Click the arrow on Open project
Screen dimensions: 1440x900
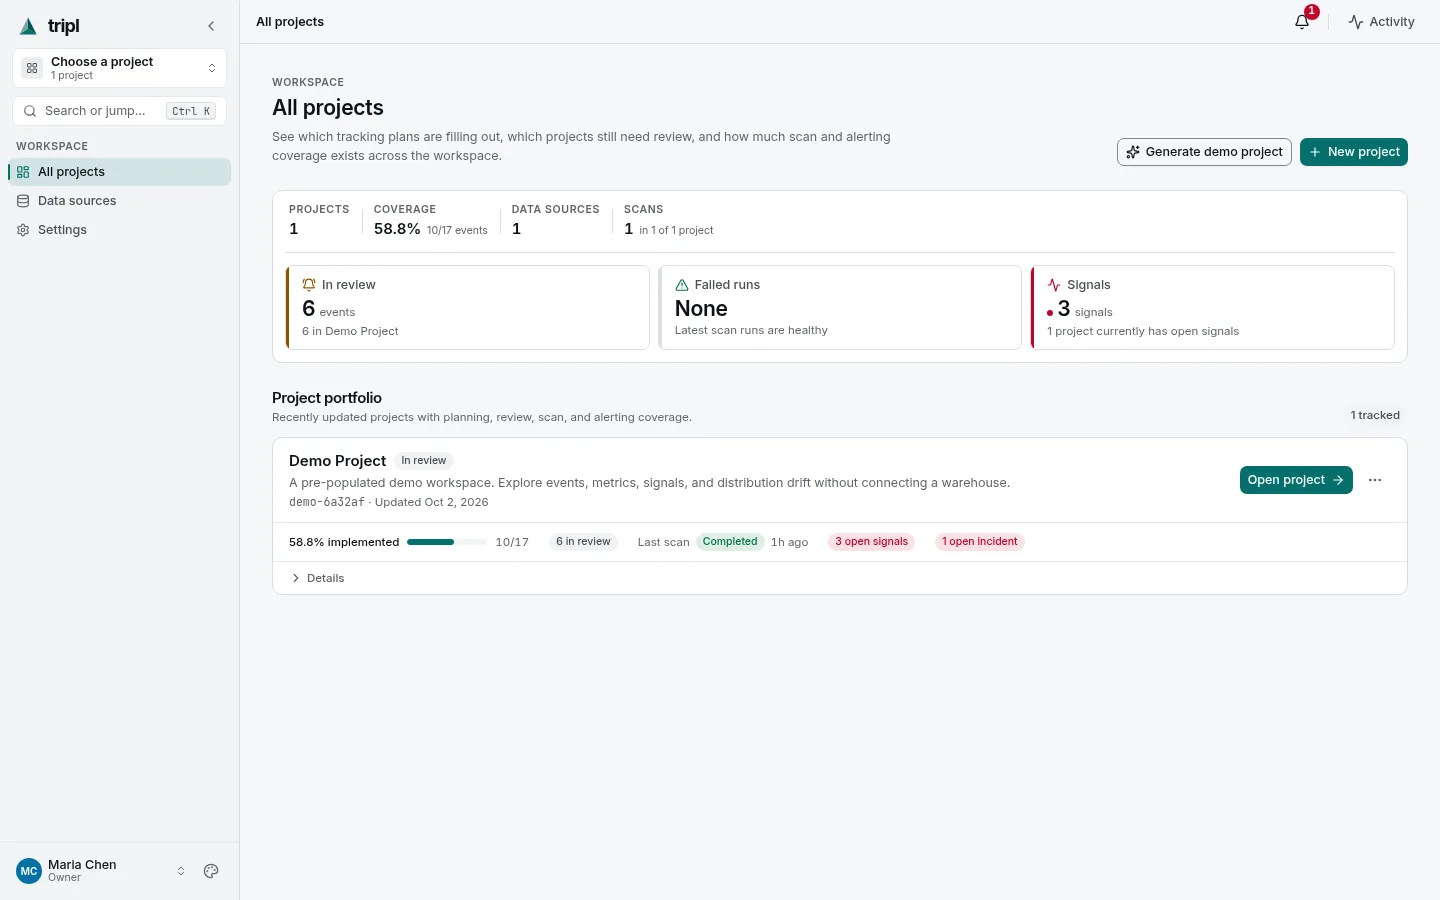(x=1338, y=480)
